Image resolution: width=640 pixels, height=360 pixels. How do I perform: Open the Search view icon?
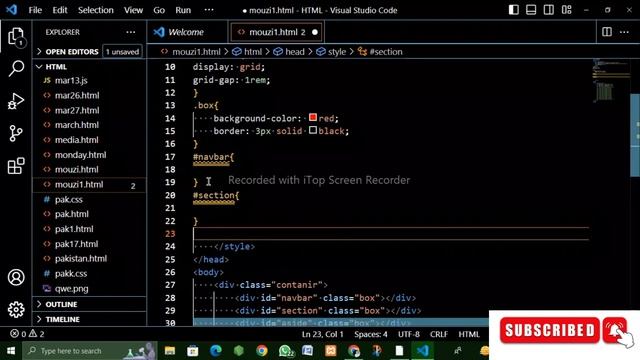[16, 69]
